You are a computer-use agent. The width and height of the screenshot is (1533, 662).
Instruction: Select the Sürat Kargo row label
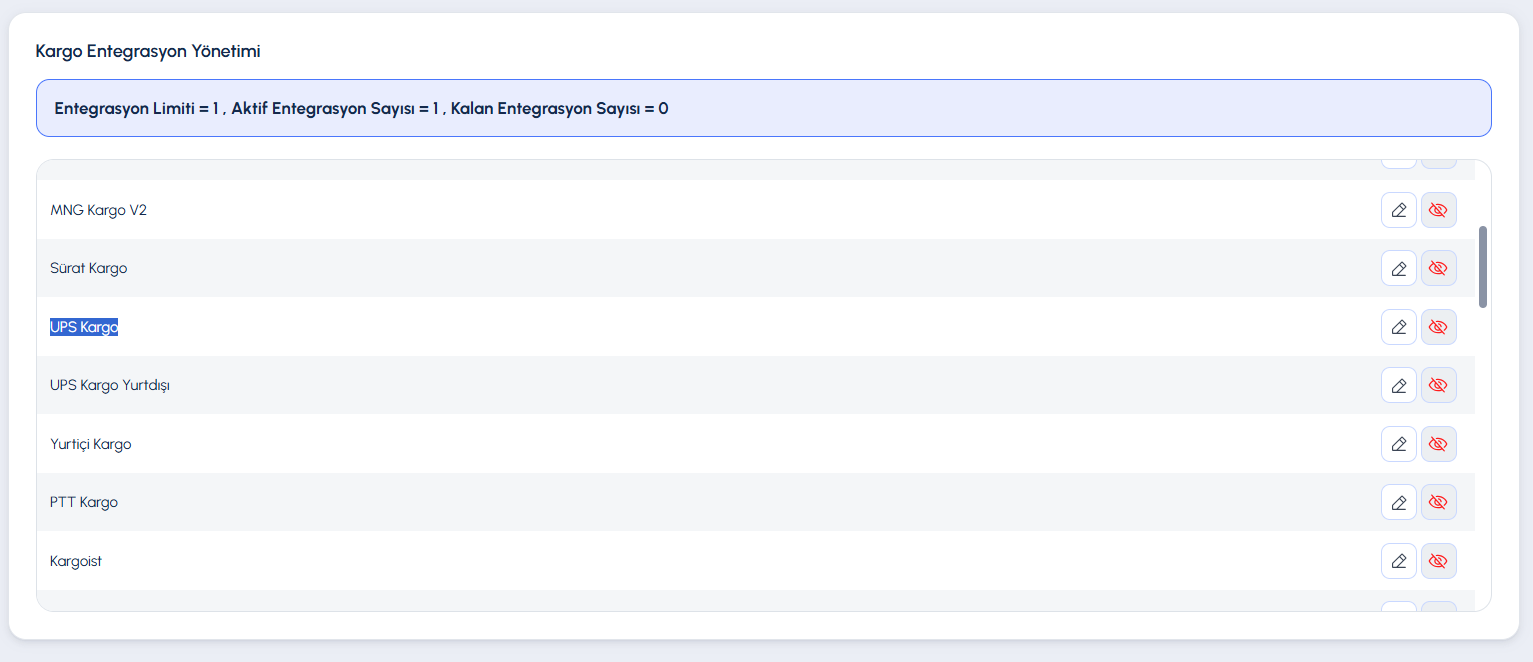(x=88, y=268)
